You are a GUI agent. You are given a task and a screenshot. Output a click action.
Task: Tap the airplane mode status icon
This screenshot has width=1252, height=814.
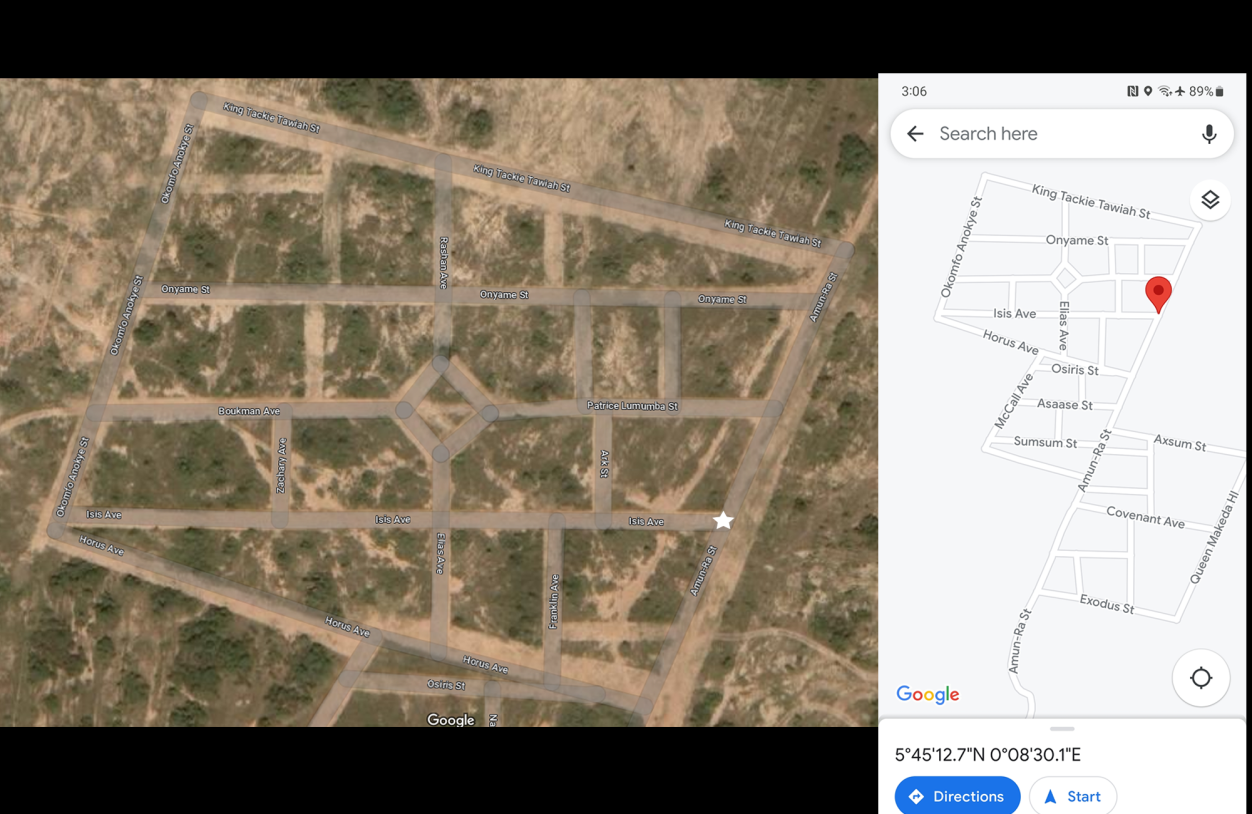point(1180,91)
